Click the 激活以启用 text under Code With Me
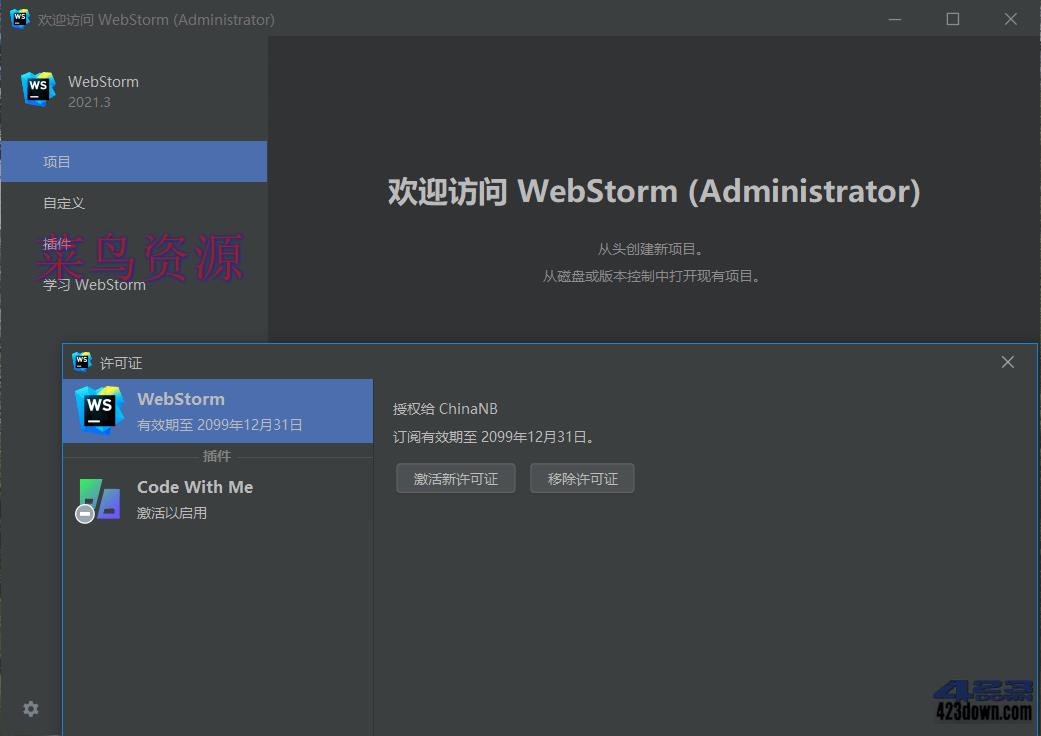 [x=171, y=512]
